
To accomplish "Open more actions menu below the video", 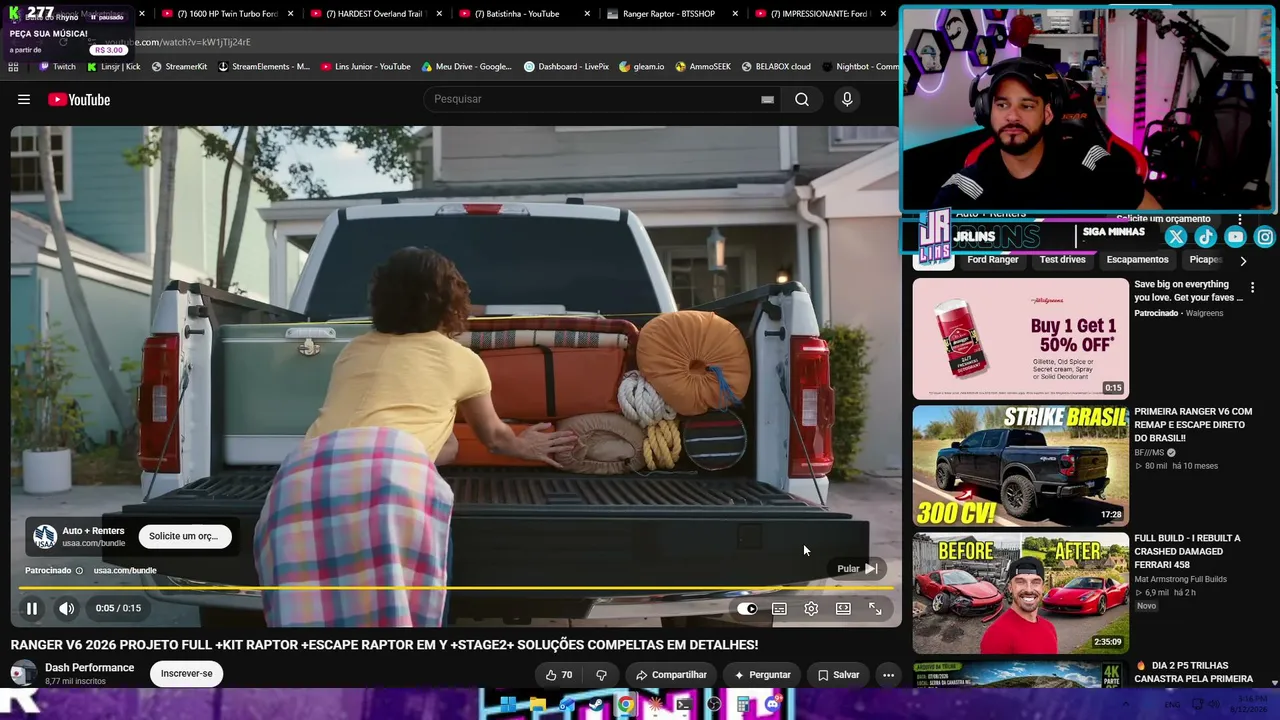I will click(888, 675).
